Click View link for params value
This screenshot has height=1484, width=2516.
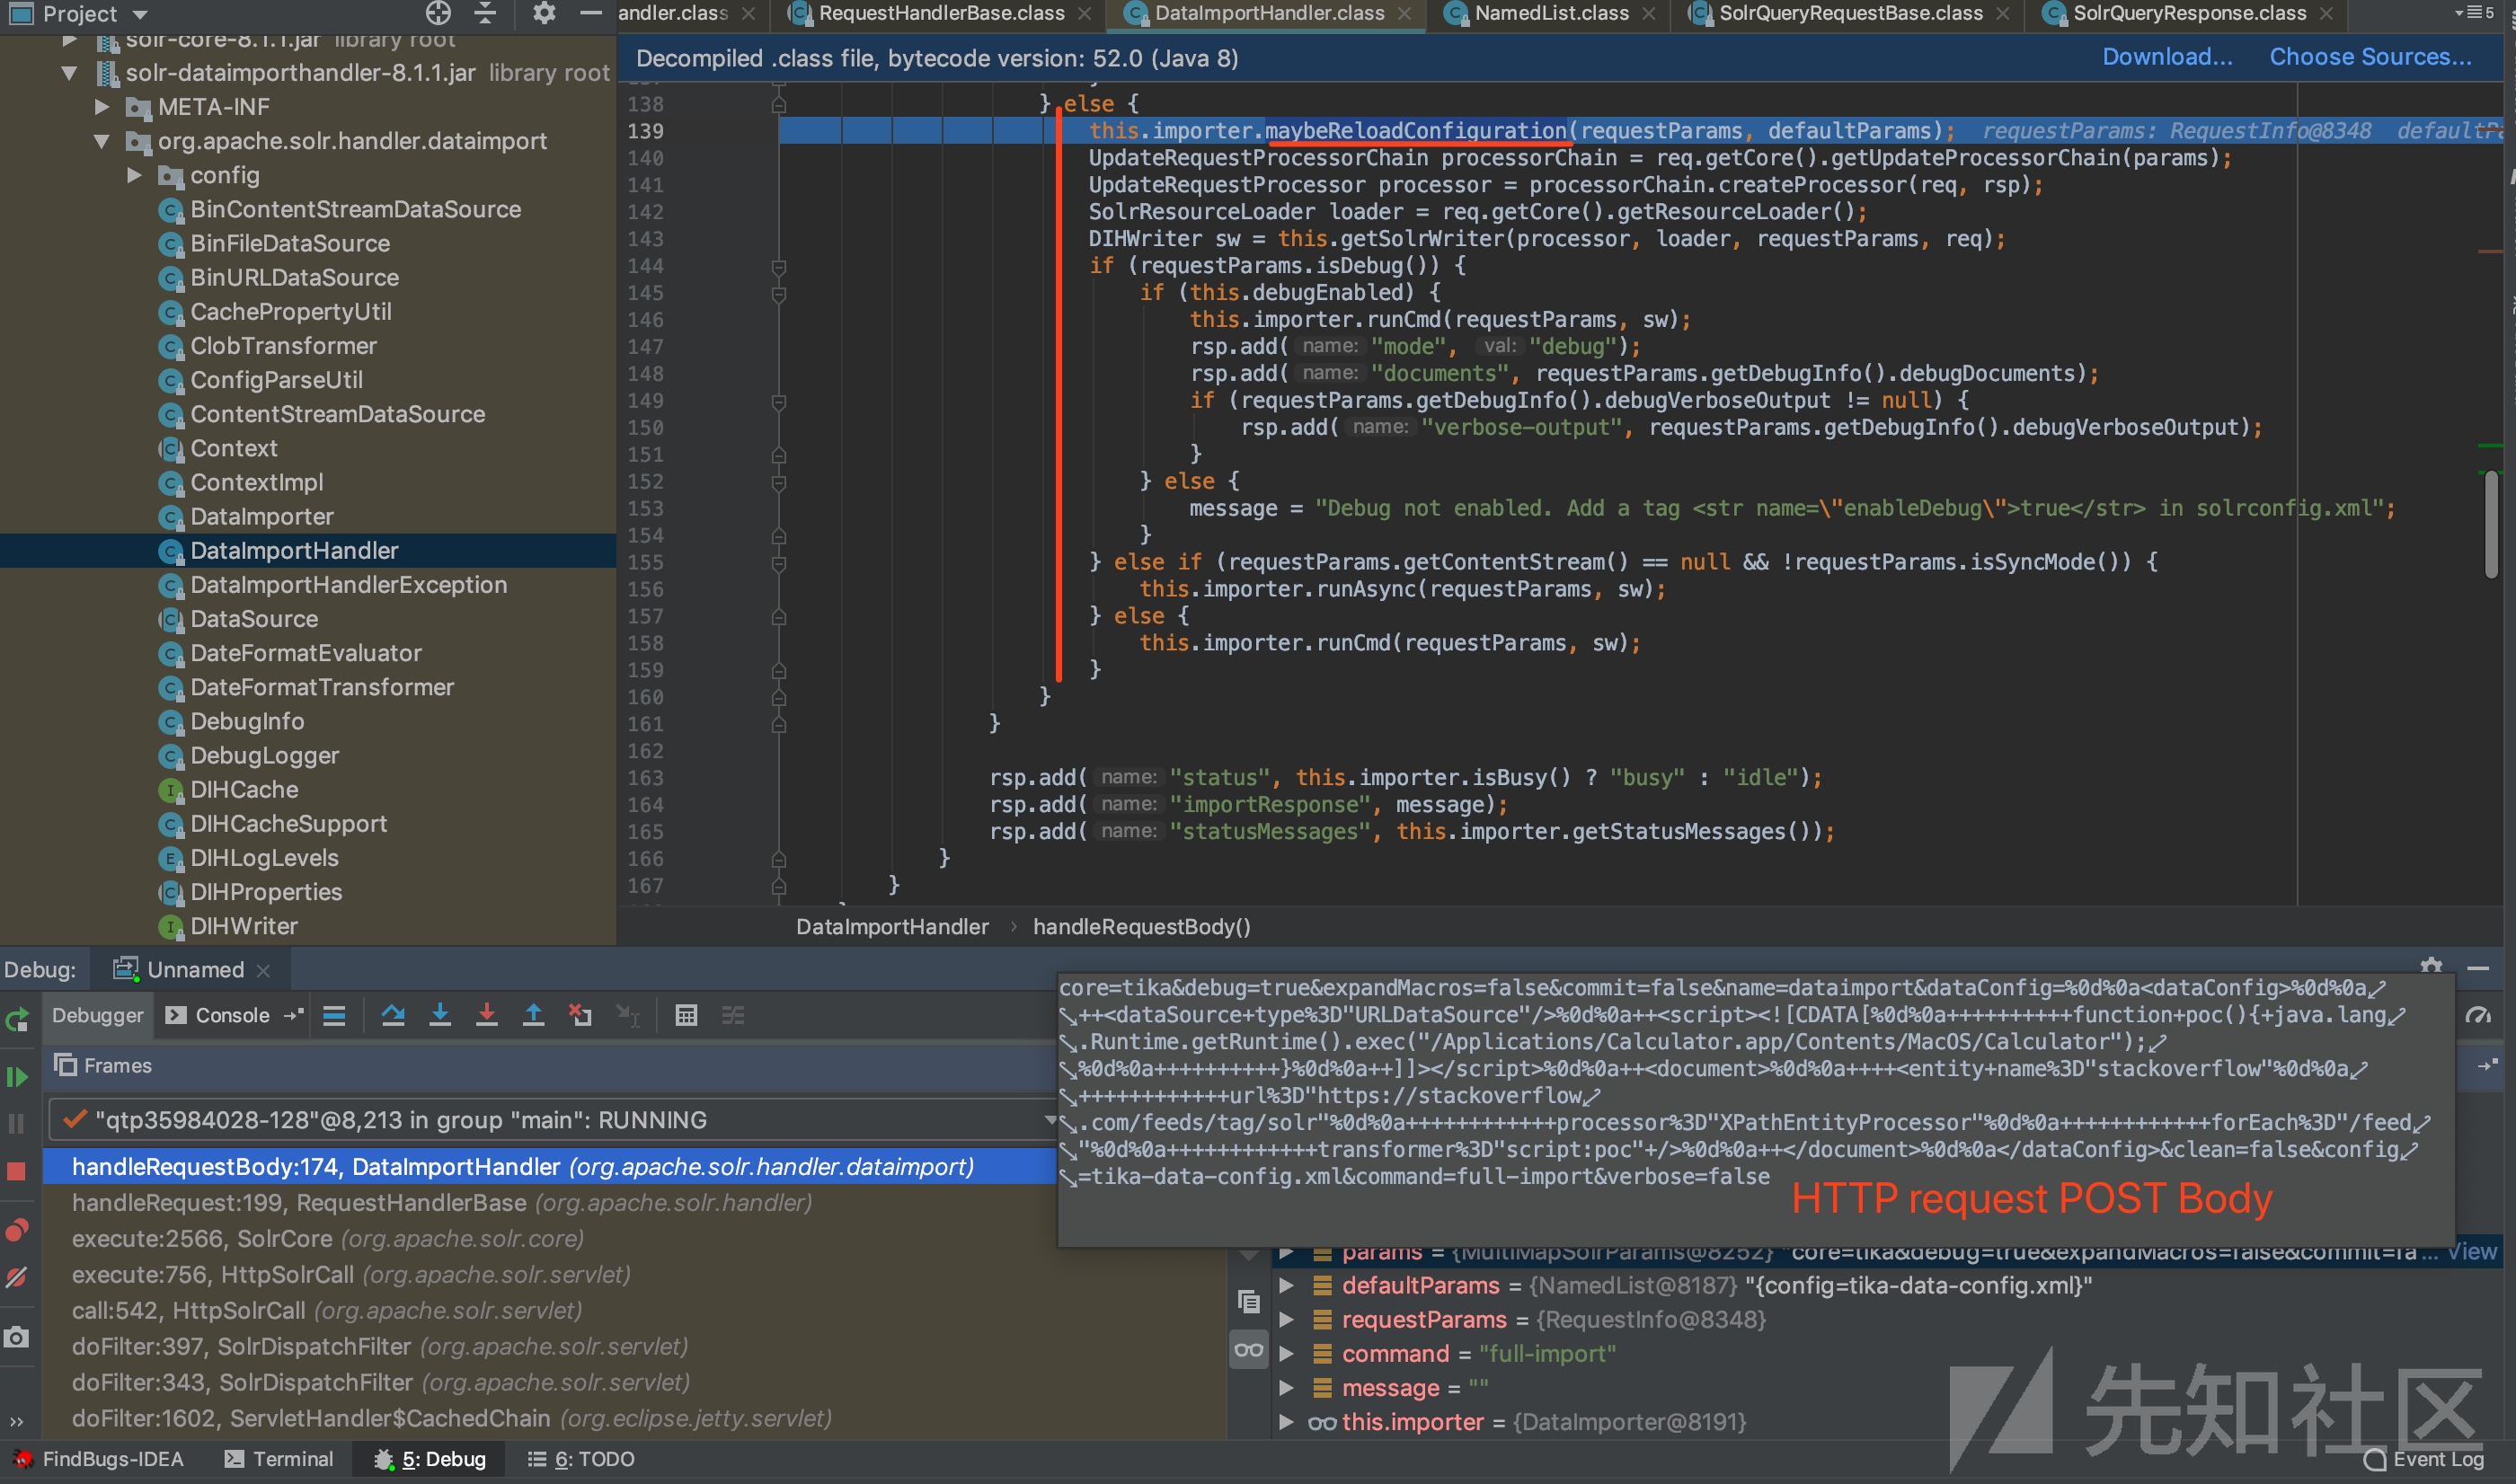click(2472, 1251)
